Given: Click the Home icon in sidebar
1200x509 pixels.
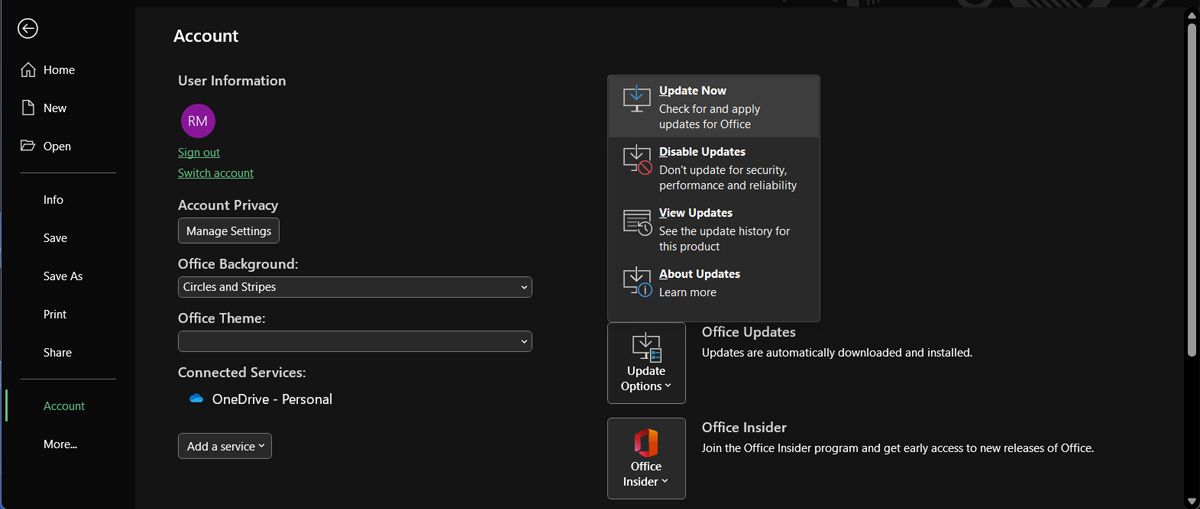Looking at the screenshot, I should (x=28, y=70).
